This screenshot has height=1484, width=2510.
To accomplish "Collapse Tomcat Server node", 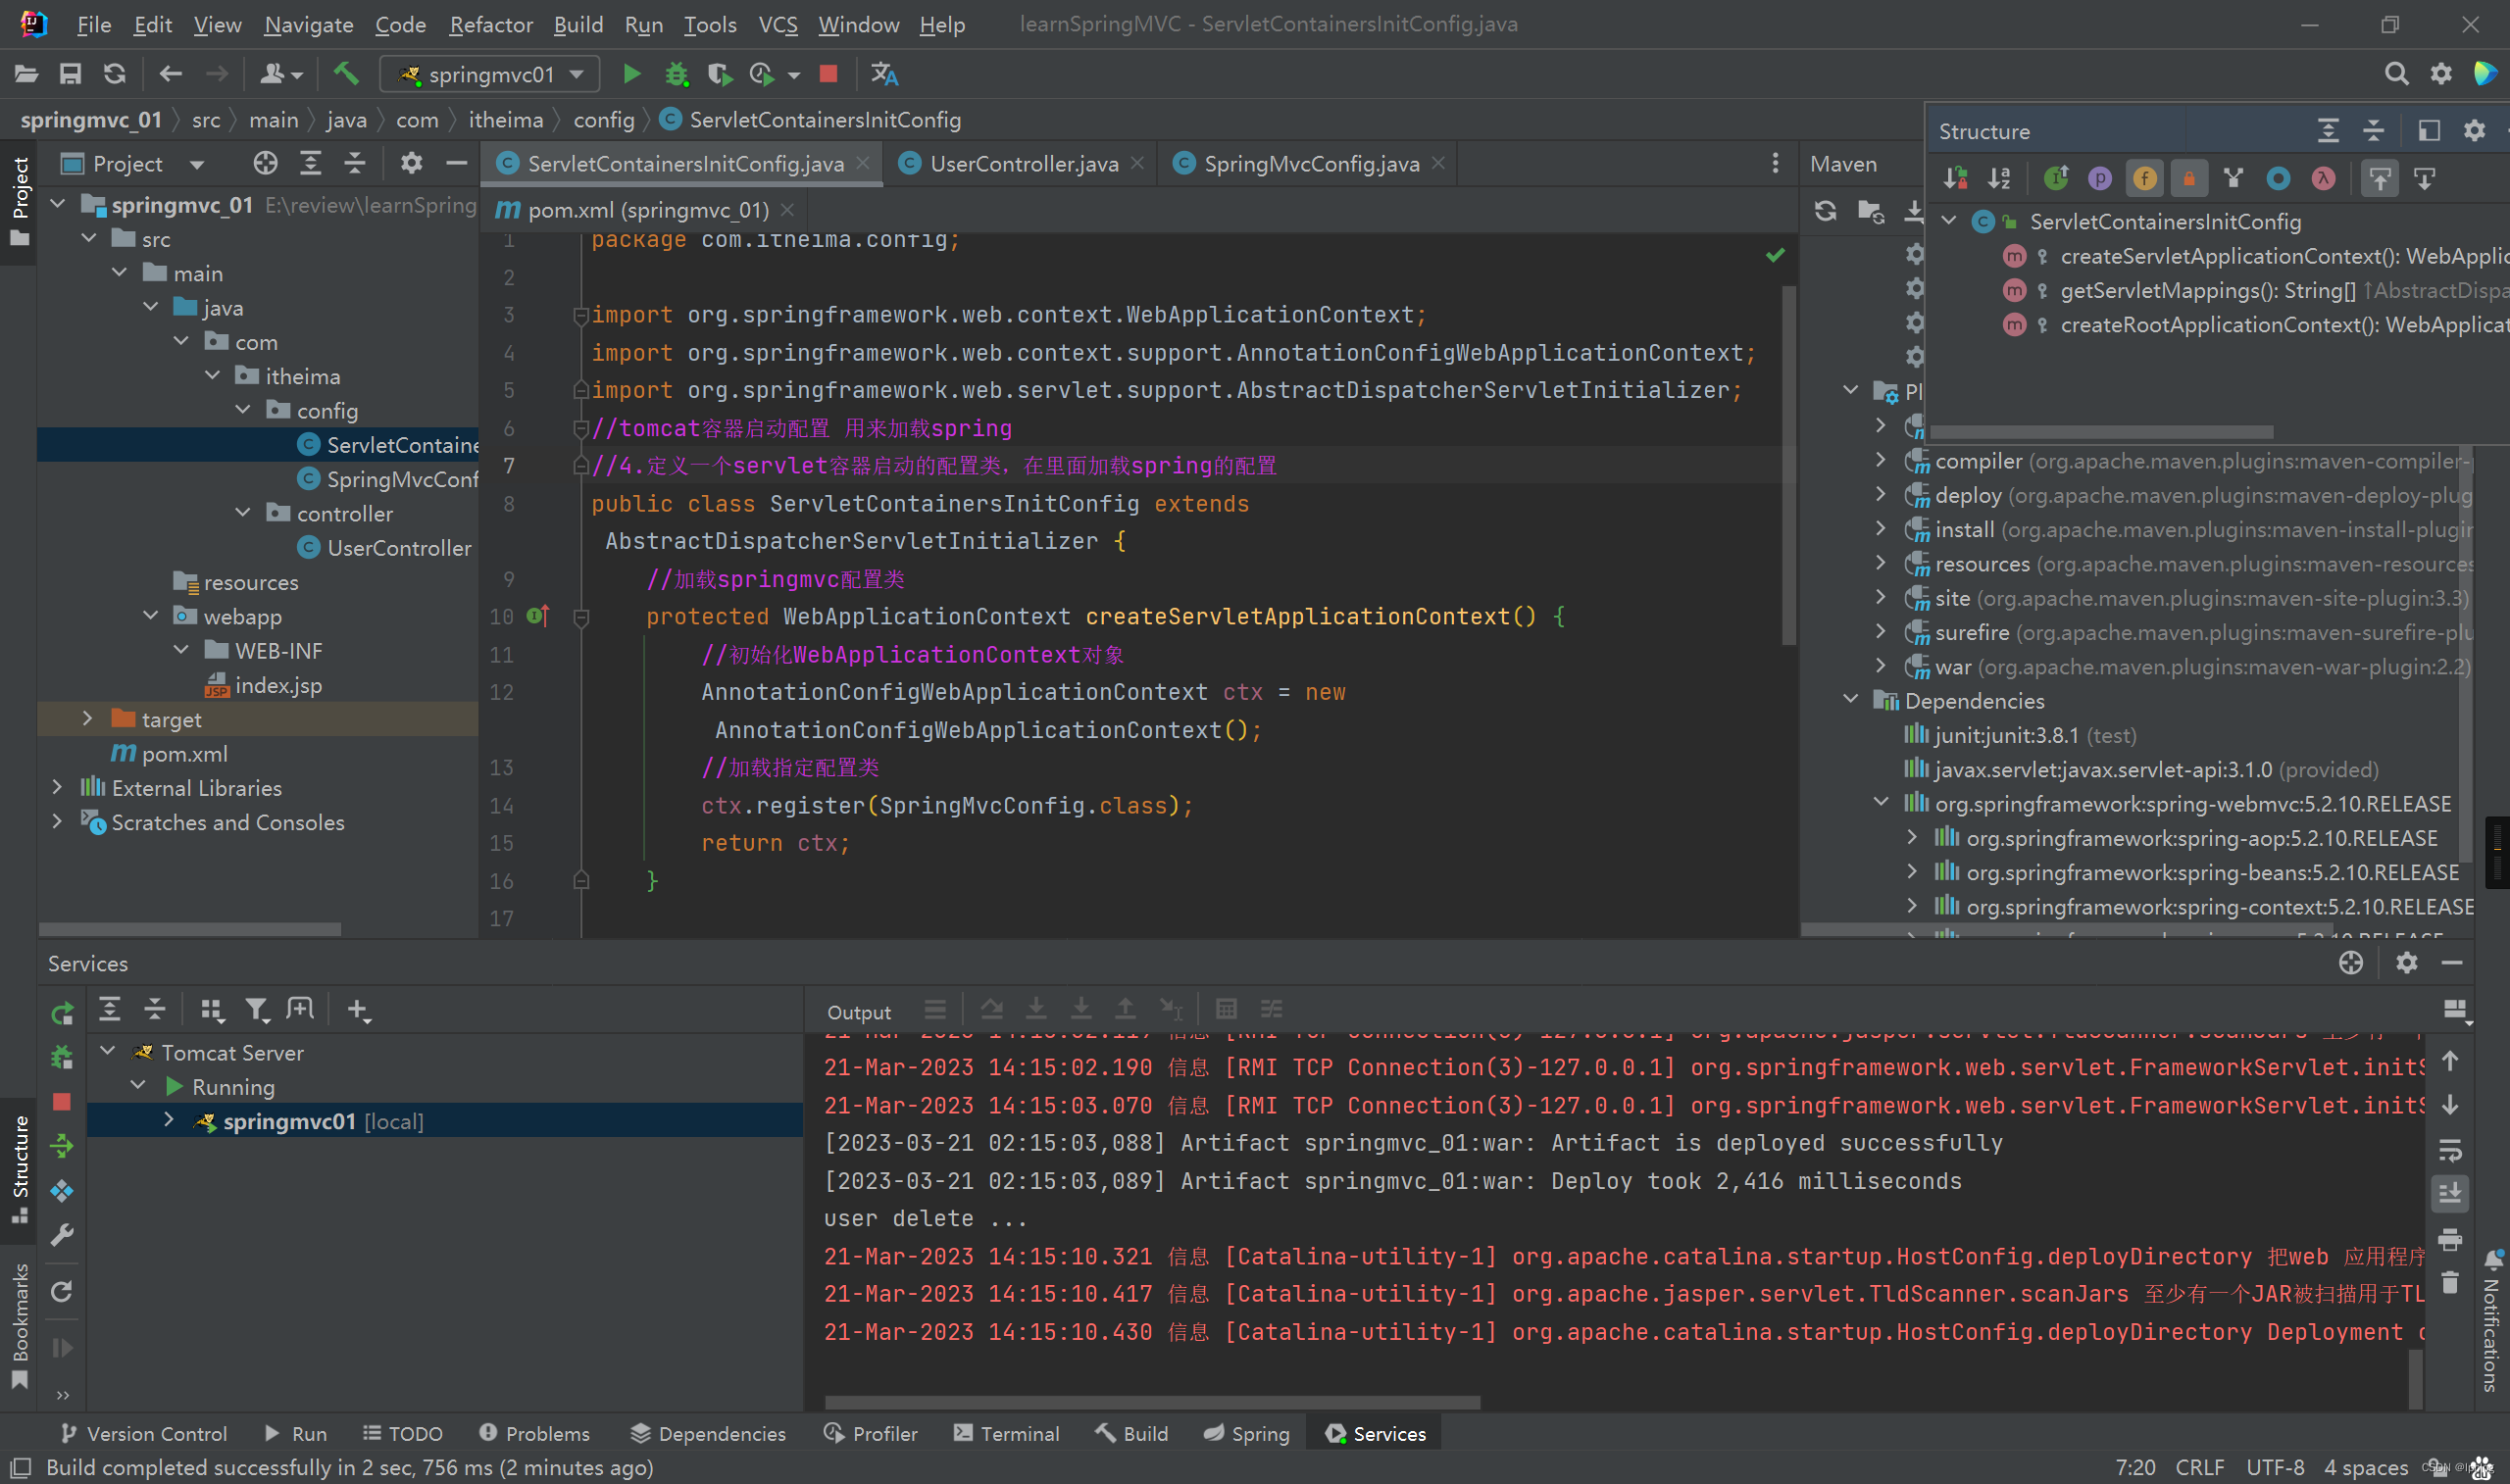I will 108,1052.
